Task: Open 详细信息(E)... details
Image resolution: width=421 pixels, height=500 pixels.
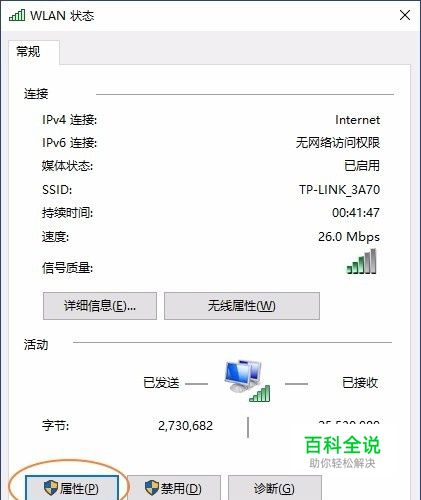Action: (100, 306)
